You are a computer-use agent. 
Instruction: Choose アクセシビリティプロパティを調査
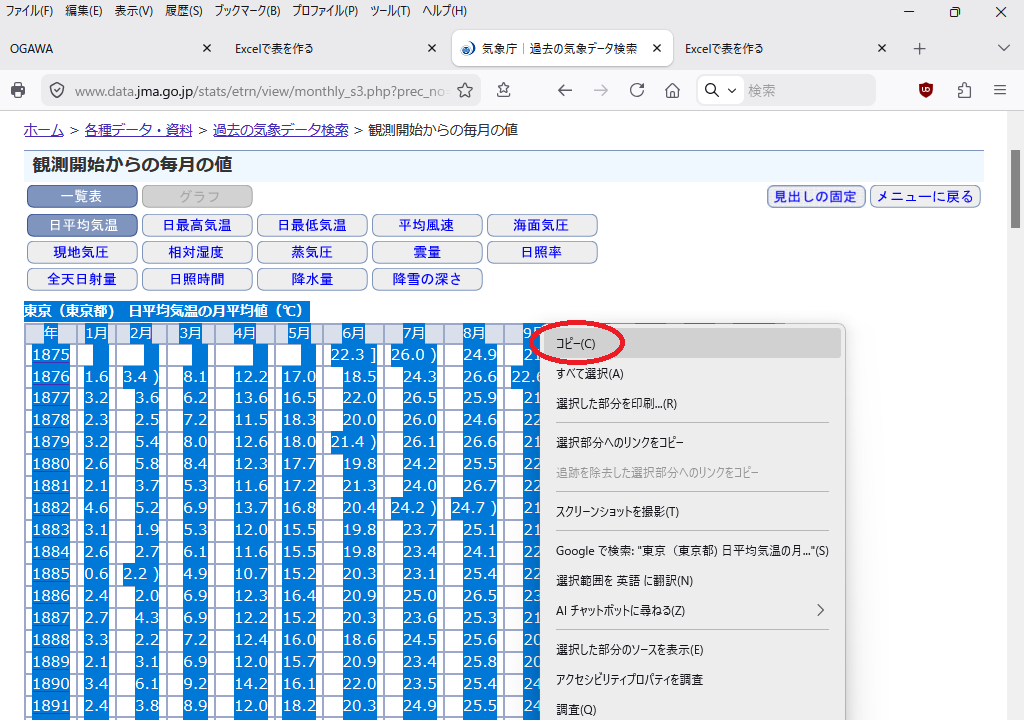pos(692,679)
